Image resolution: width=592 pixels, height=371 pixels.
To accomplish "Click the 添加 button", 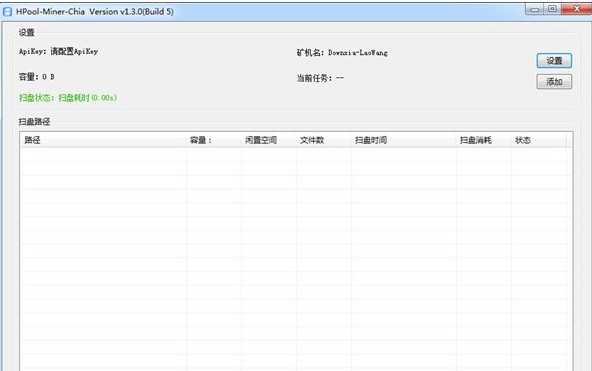I will 554,82.
